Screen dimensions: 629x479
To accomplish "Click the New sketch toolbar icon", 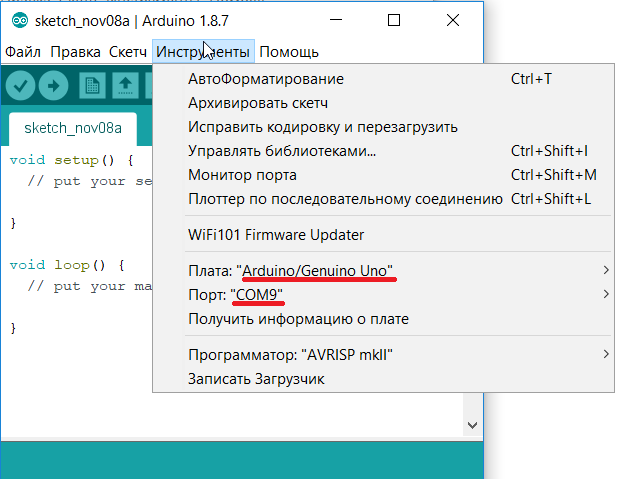I will tap(92, 85).
